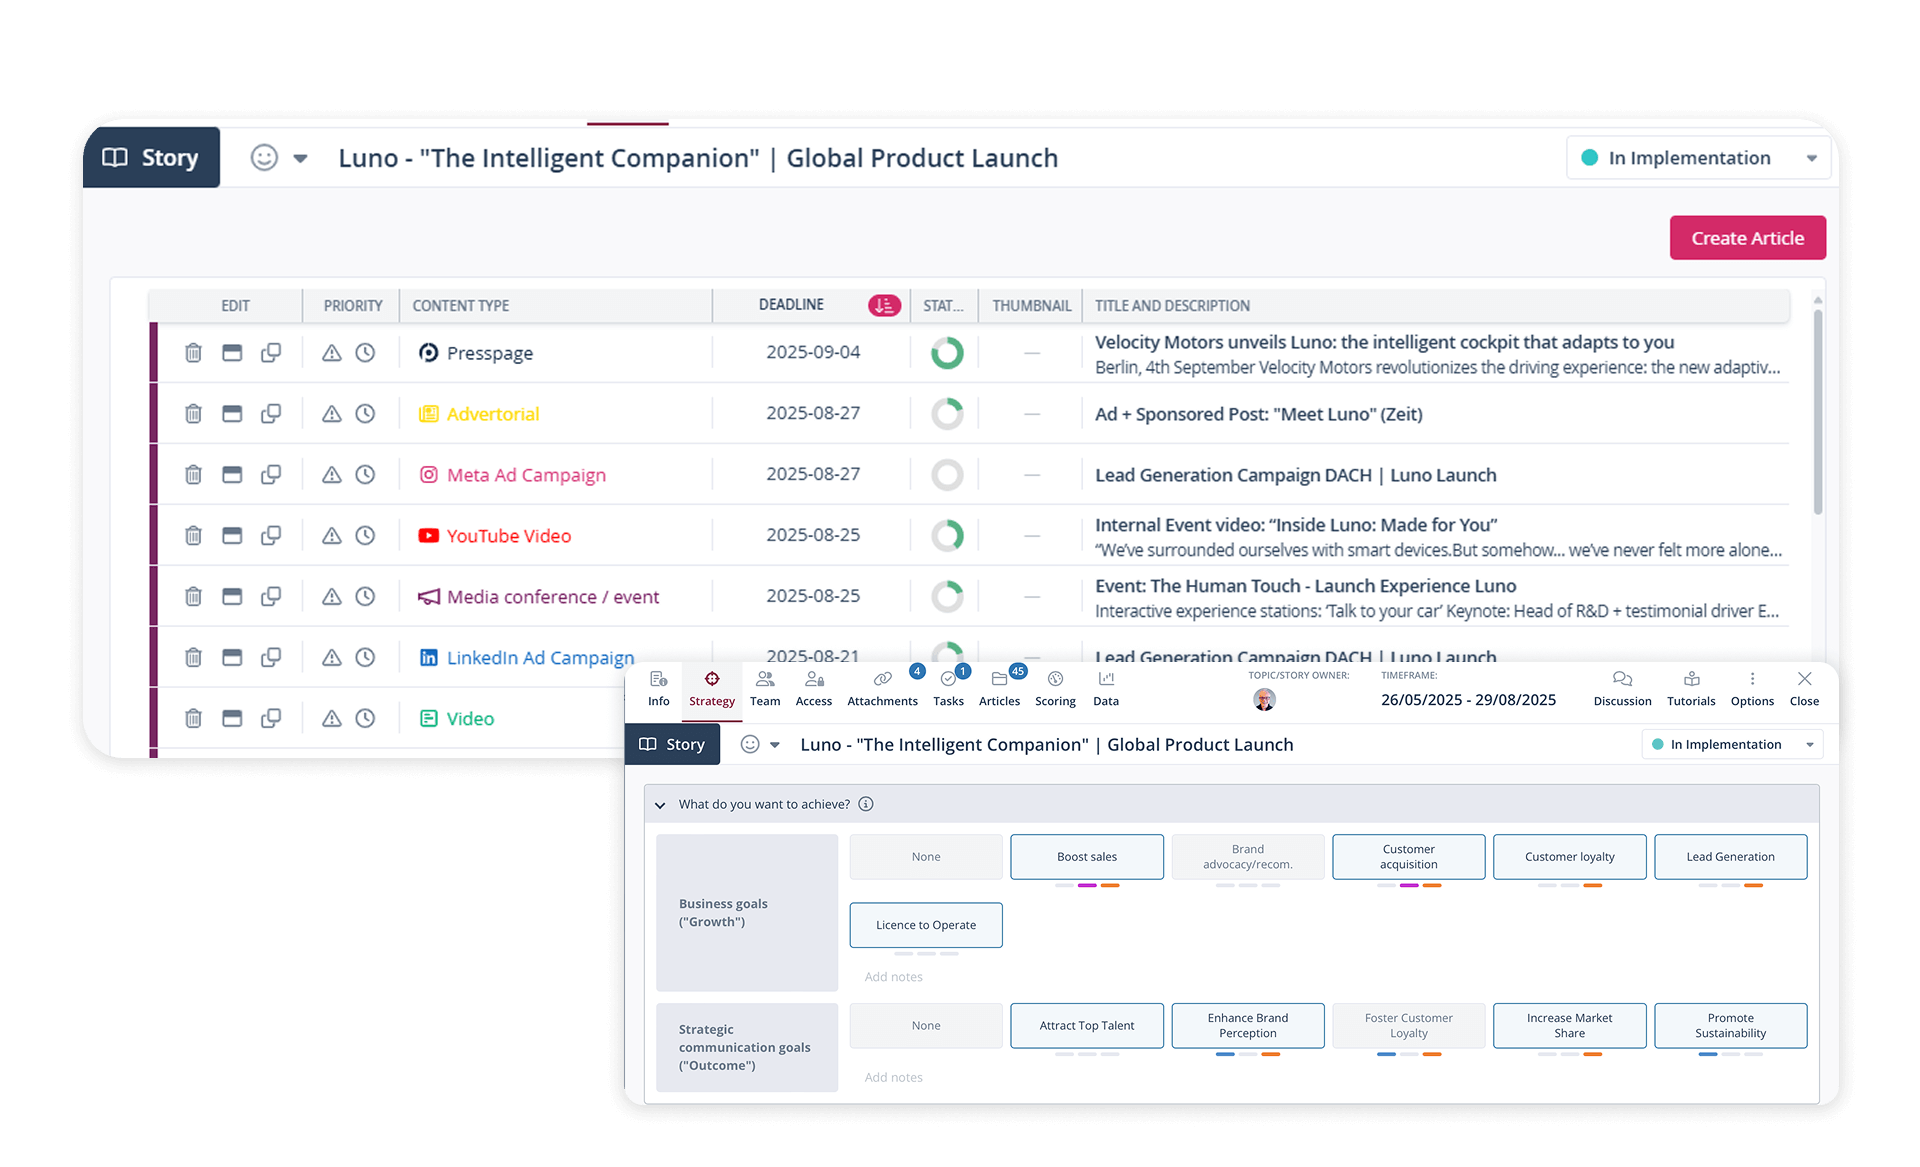The height and width of the screenshot is (1167, 1920).
Task: Click clock icon in Meta Ad Campaign row
Action: 366,475
